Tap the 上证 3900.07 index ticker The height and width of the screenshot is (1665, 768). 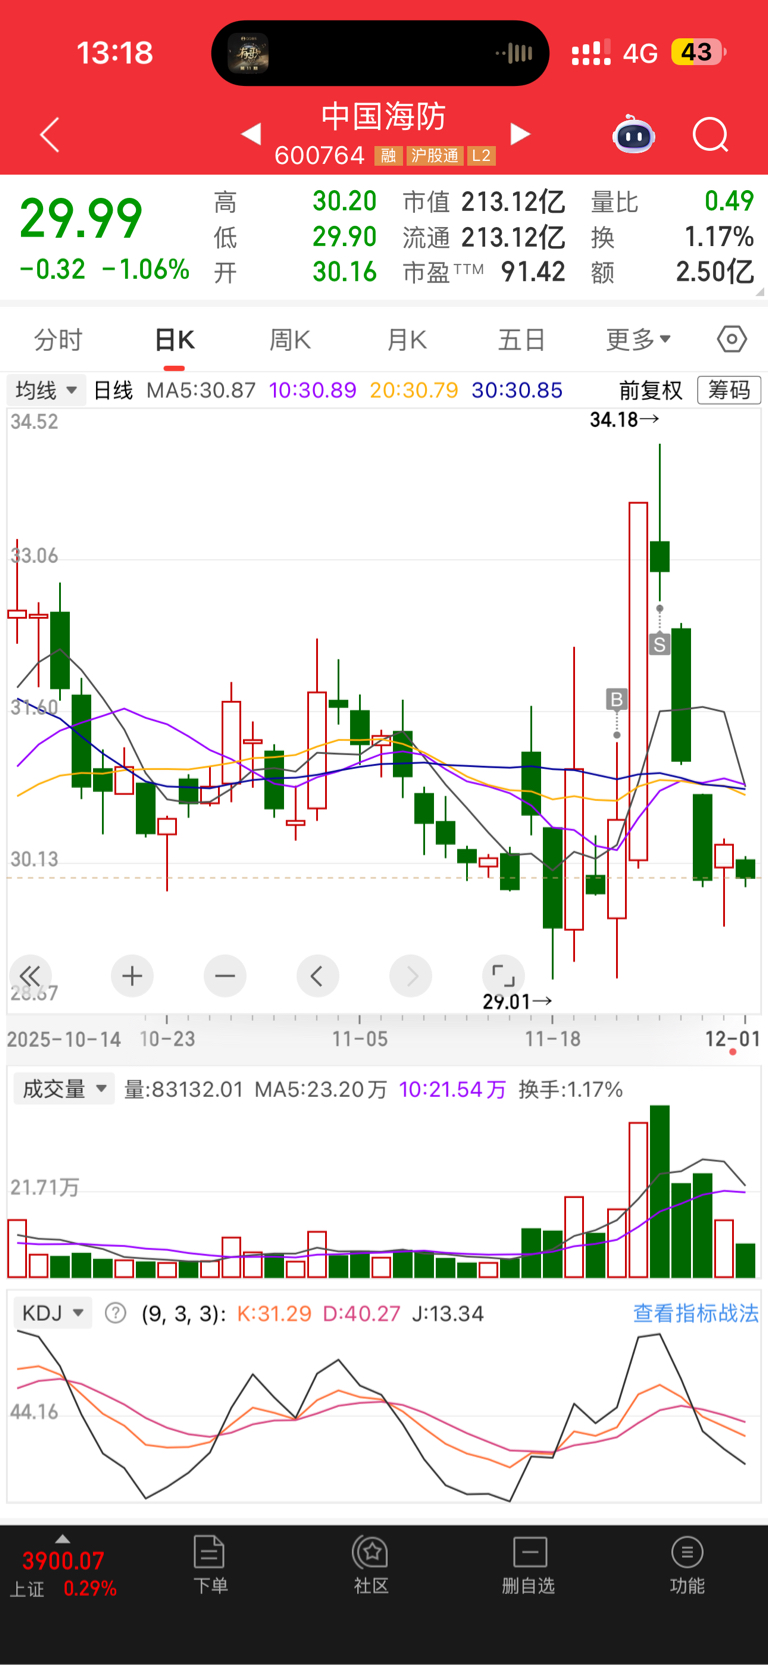pyautogui.click(x=62, y=1573)
